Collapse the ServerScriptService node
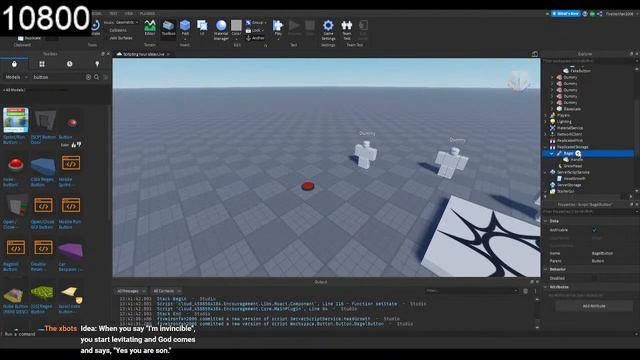Image resolution: width=640 pixels, height=360 pixels. pyautogui.click(x=546, y=172)
